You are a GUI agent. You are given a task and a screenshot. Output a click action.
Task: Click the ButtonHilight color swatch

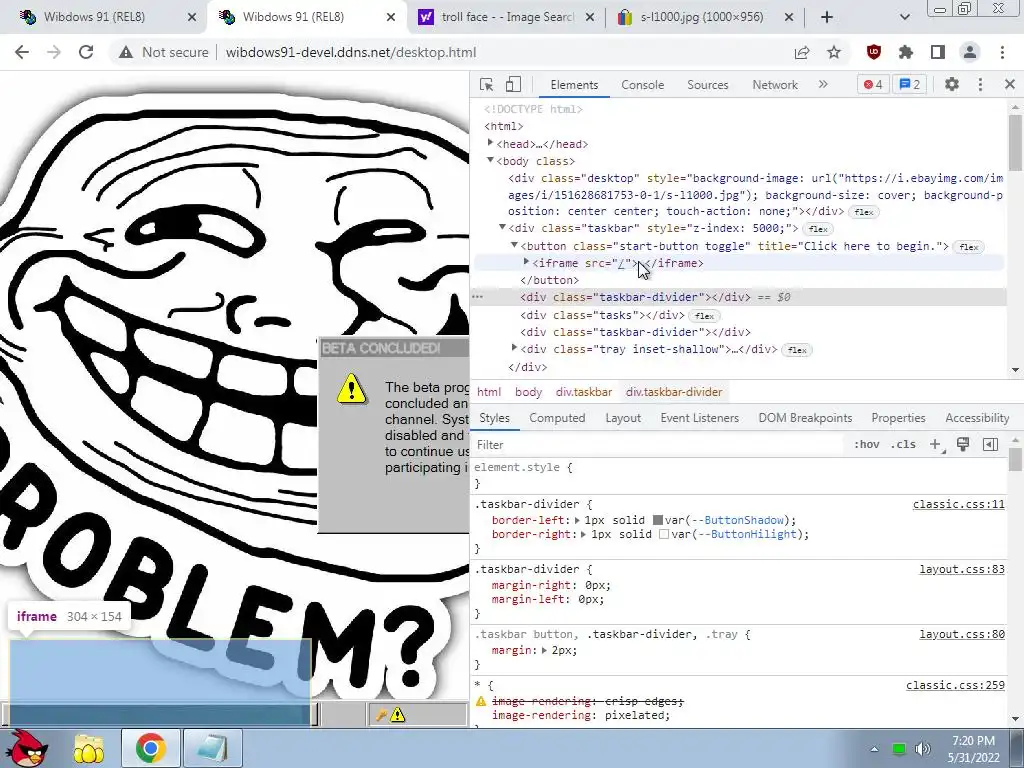click(x=664, y=534)
